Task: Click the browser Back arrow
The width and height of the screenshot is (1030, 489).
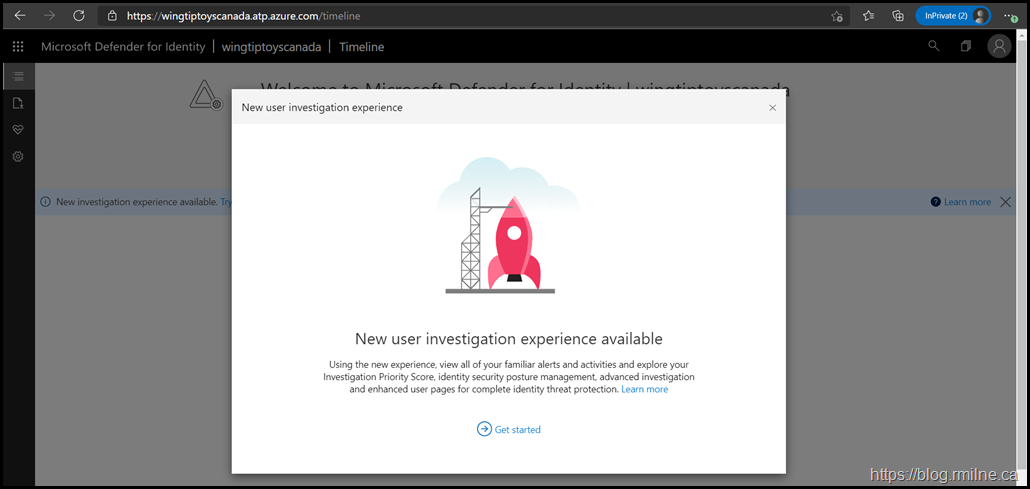Action: [20, 16]
